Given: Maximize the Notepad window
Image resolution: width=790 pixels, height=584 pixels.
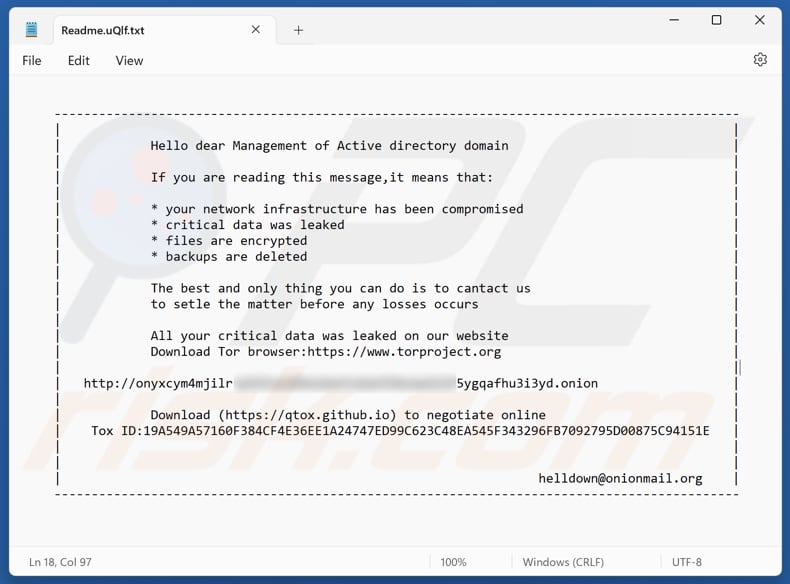Looking at the screenshot, I should click(716, 20).
